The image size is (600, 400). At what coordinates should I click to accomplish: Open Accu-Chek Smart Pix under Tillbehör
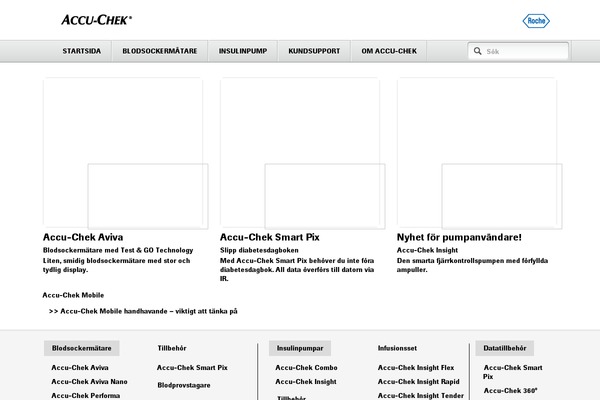tap(192, 367)
